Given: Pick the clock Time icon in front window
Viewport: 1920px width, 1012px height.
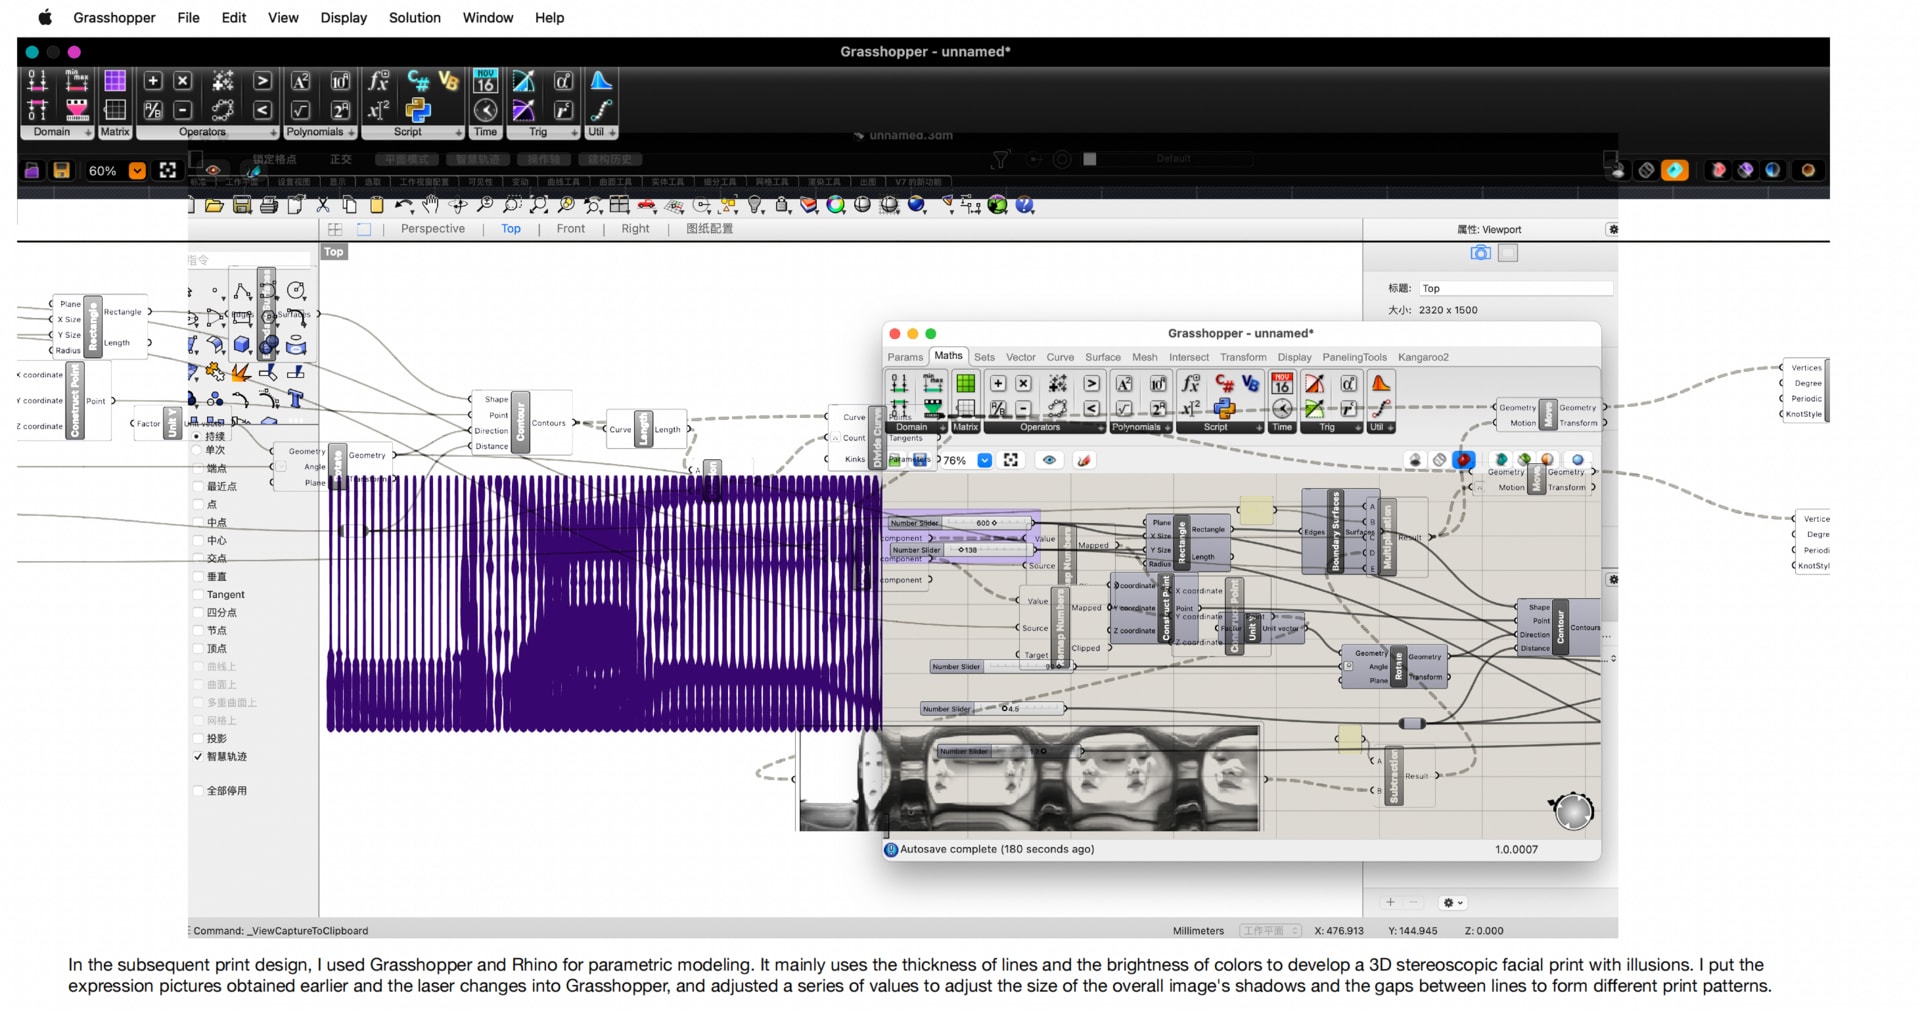Looking at the screenshot, I should coord(1282,409).
